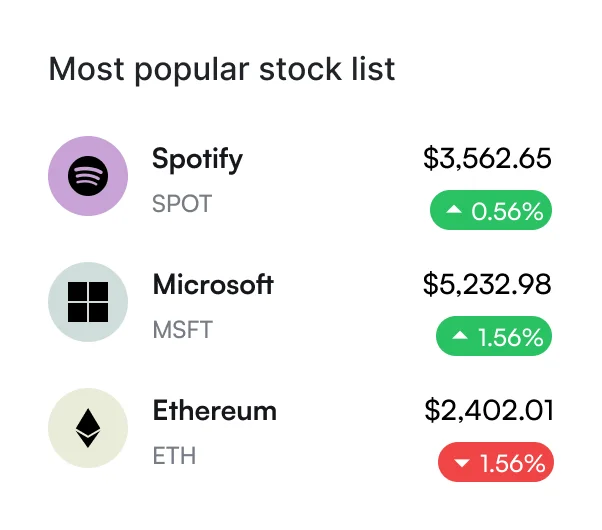Click the Spotify logo icon
The height and width of the screenshot is (530, 602).
88,176
